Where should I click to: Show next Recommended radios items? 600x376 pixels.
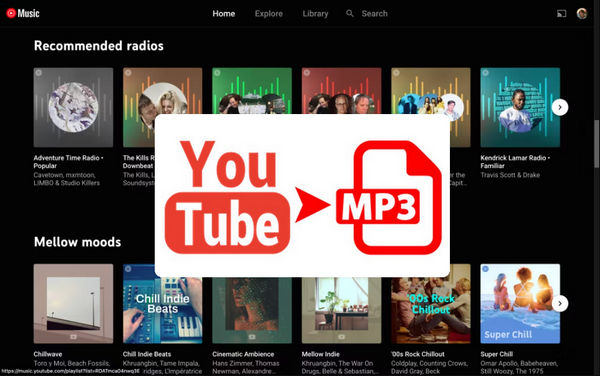click(x=560, y=107)
